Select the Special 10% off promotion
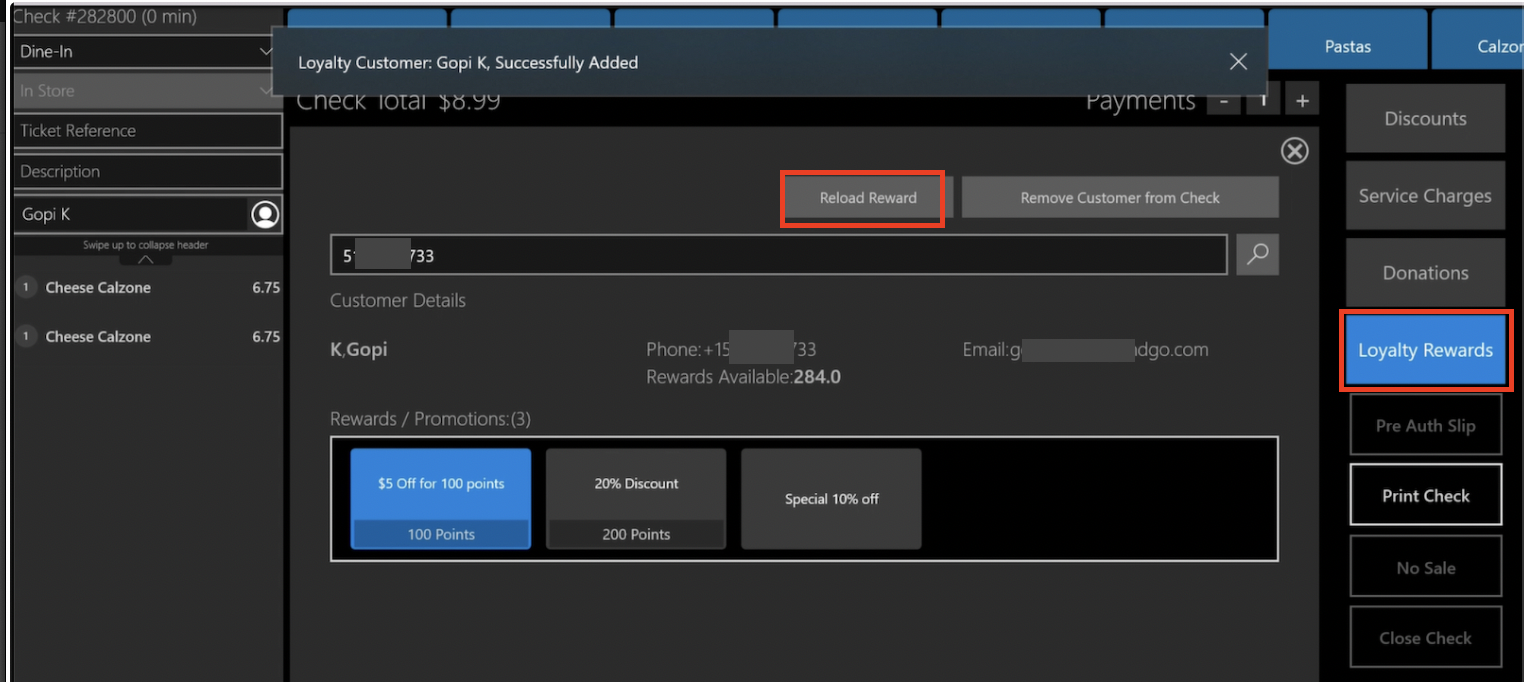Image resolution: width=1524 pixels, height=682 pixels. [x=831, y=499]
